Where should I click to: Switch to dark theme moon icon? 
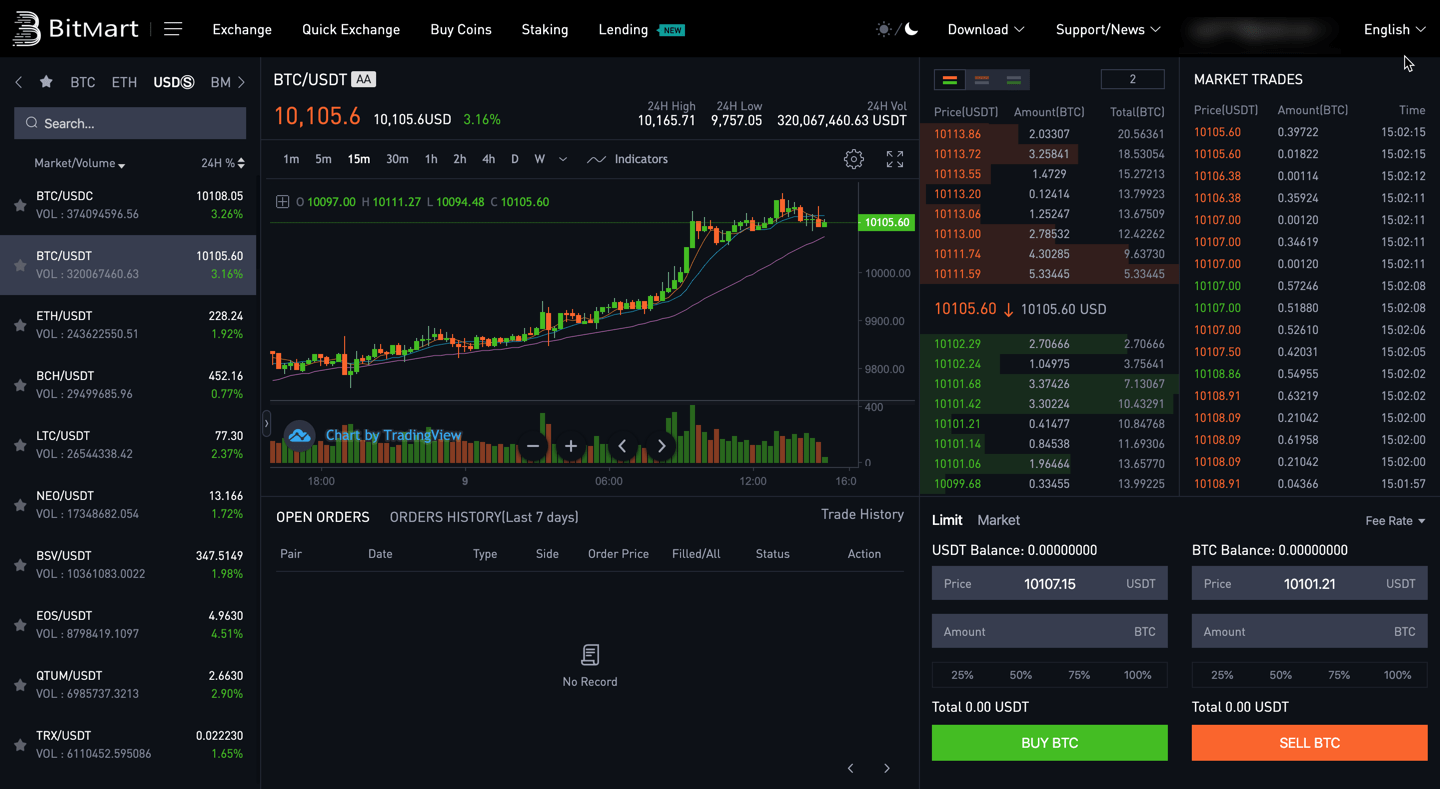point(911,29)
